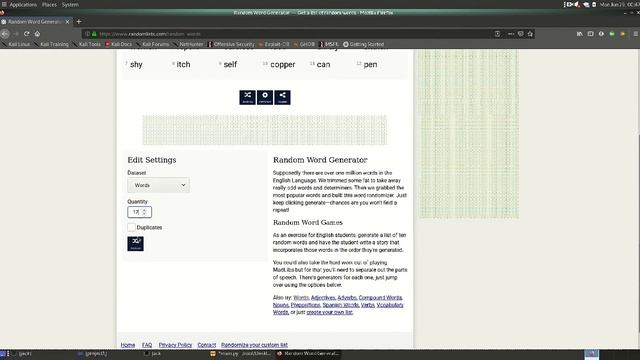Open the MSFU bookmark
The image size is (640, 360).
329,44
